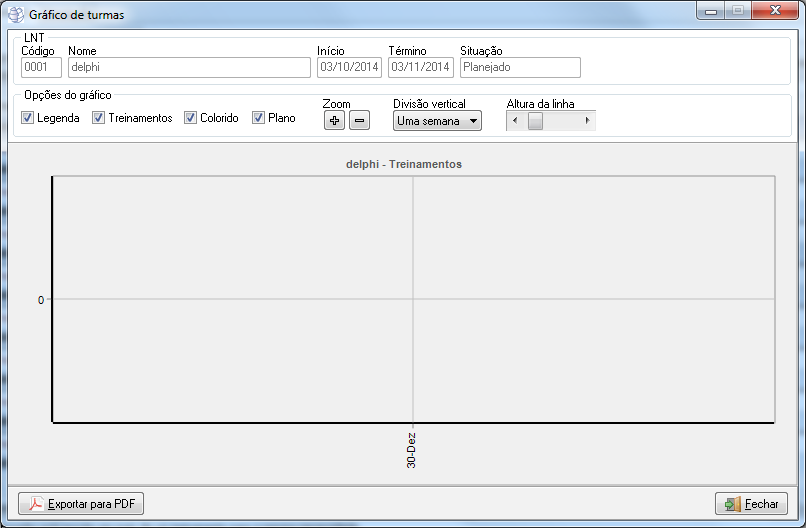The width and height of the screenshot is (806, 528).
Task: Click the zoom out minus button
Action: (x=359, y=121)
